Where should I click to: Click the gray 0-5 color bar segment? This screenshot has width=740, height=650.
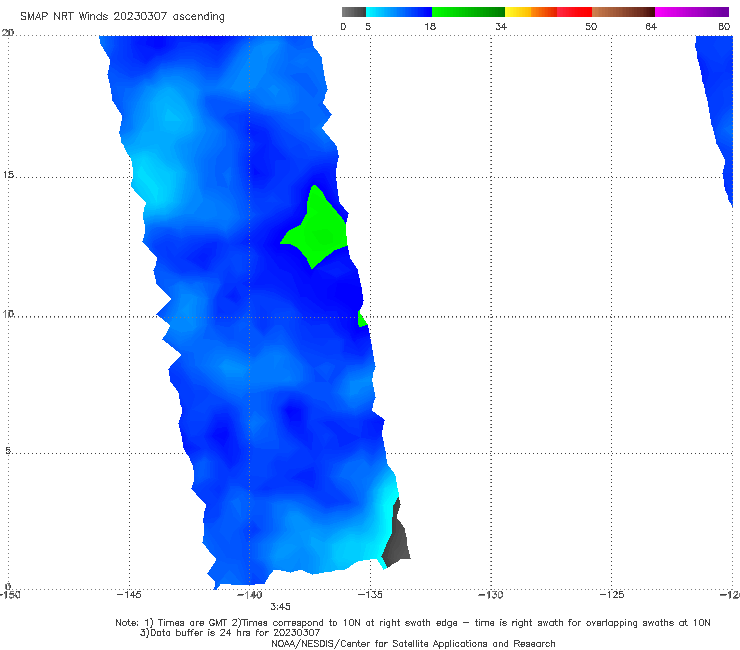(354, 12)
